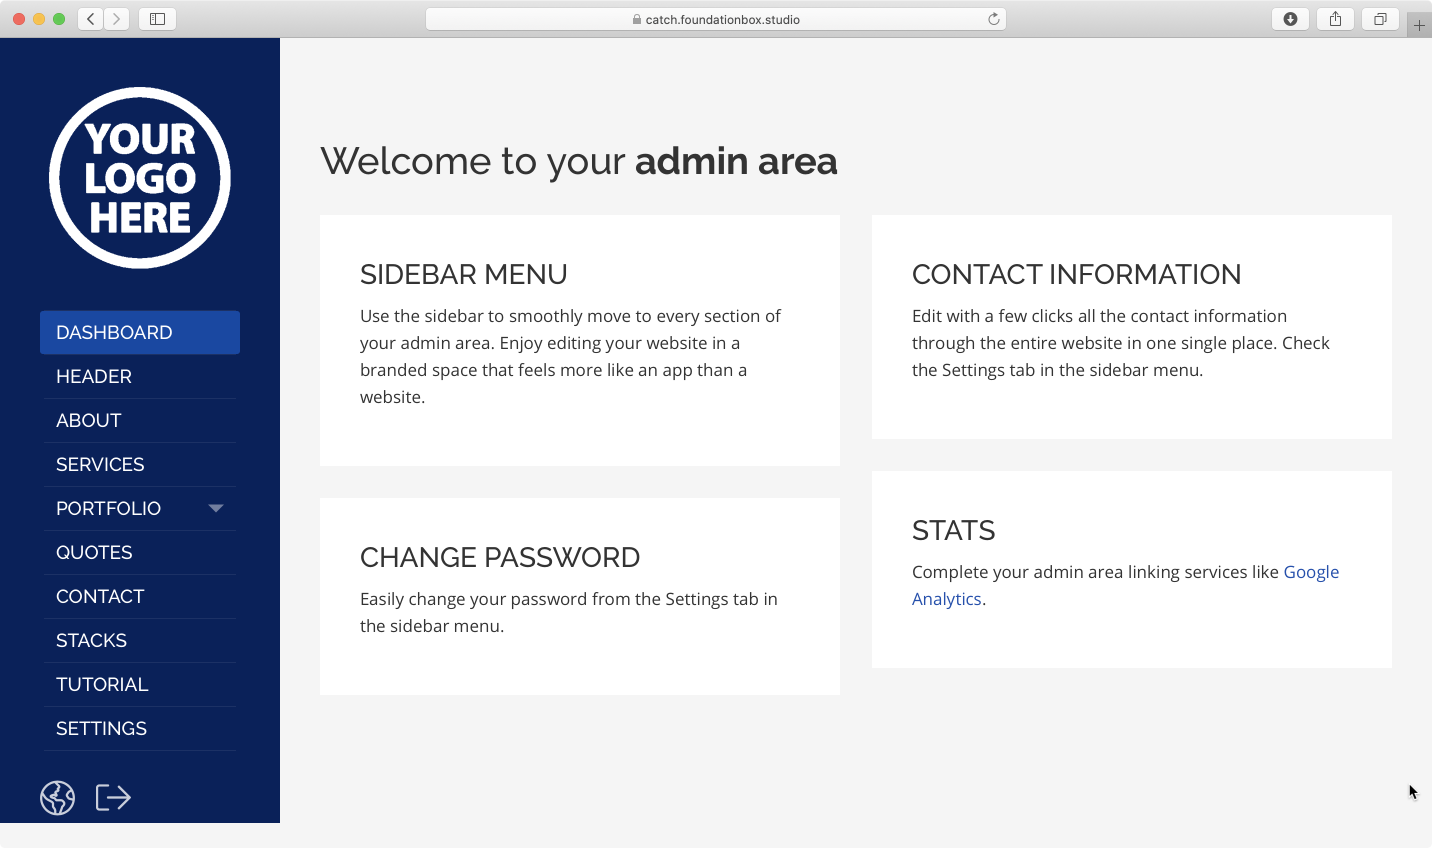1432x848 pixels.
Task: Open a new tab with plus button
Action: (x=1419, y=25)
